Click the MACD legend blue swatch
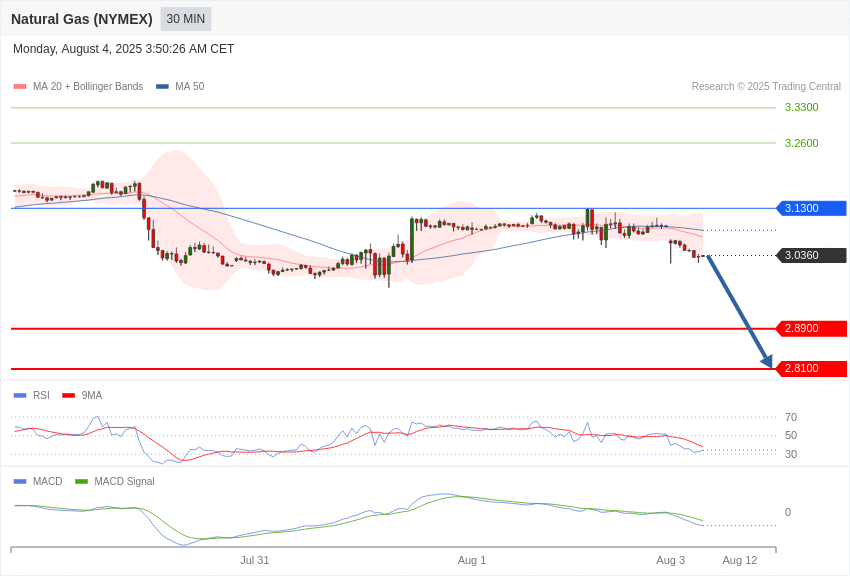Viewport: 850px width, 576px height. [20, 481]
